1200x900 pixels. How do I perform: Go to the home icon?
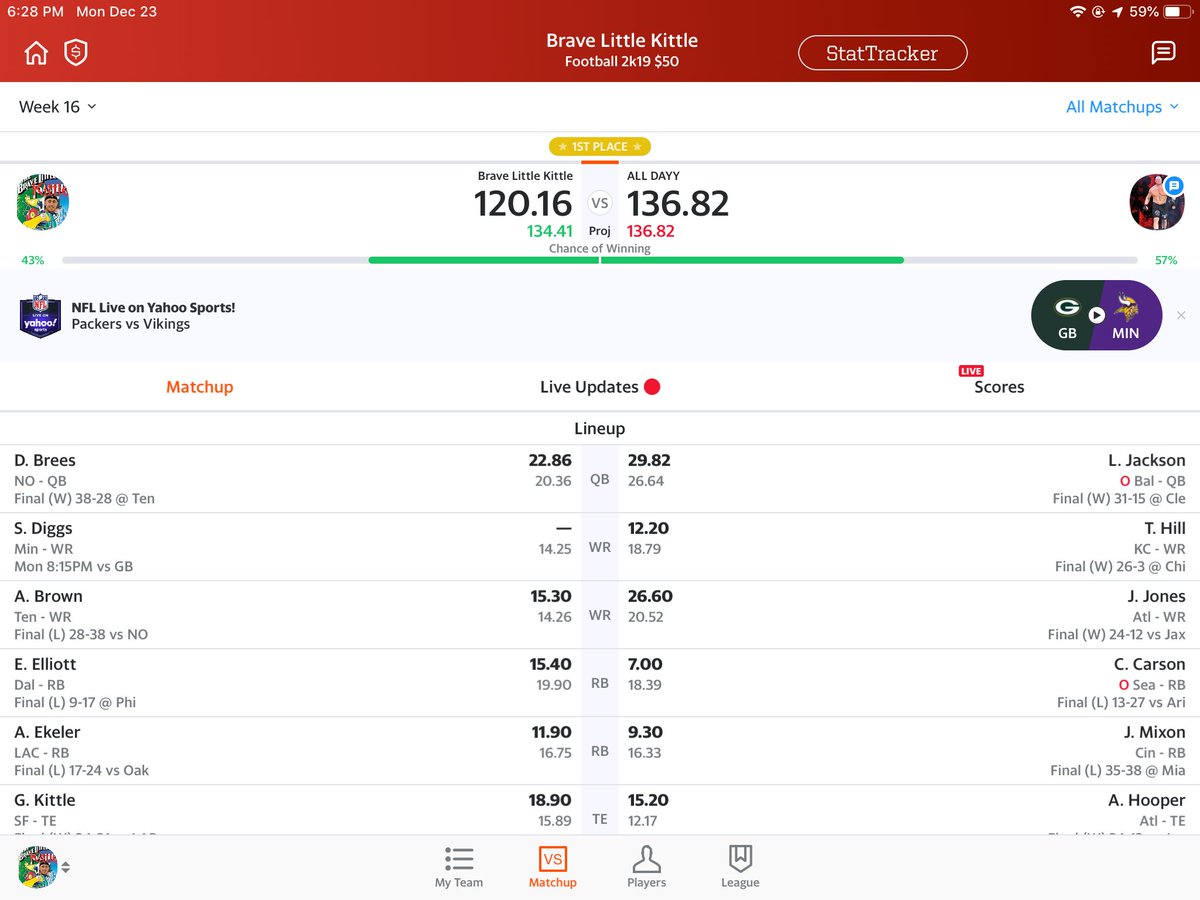click(36, 53)
